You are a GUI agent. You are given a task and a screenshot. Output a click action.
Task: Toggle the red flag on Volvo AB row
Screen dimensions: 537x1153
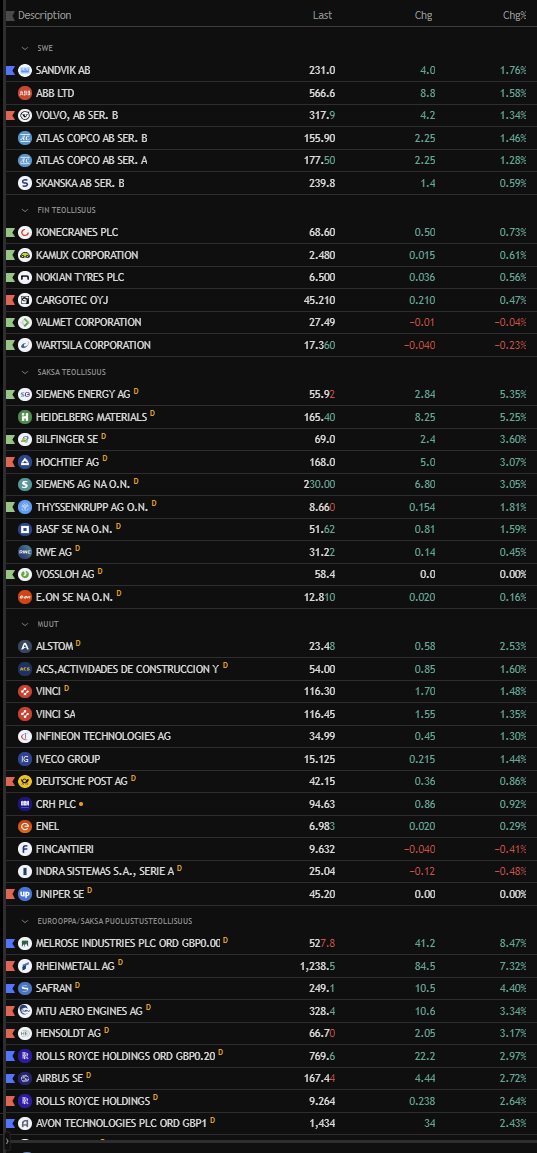coord(10,115)
